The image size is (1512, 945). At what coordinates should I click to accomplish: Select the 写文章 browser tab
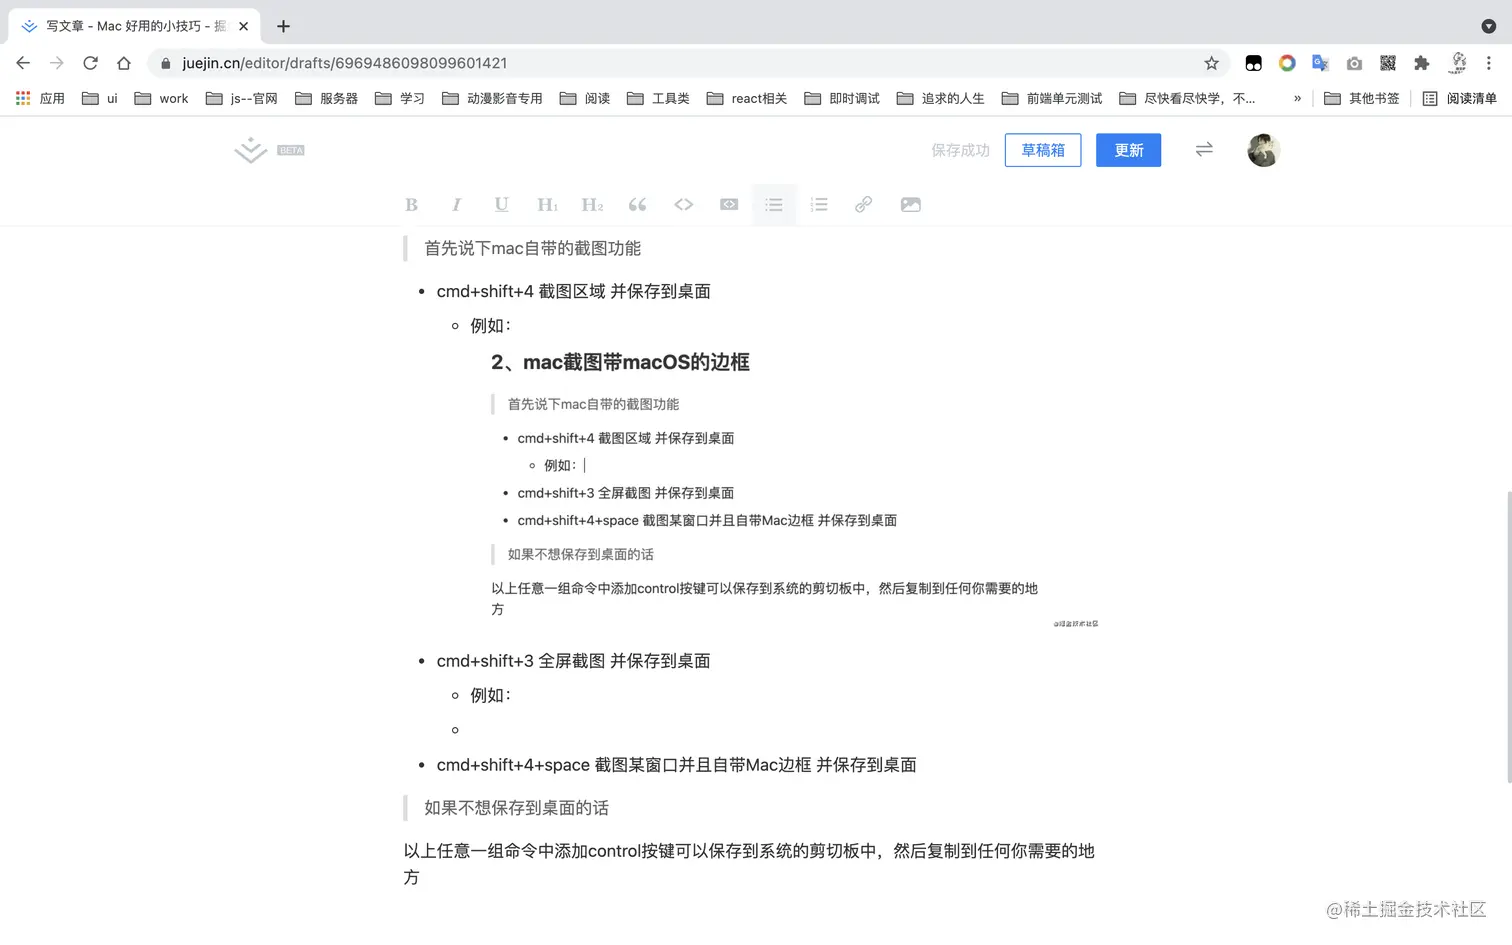(135, 26)
